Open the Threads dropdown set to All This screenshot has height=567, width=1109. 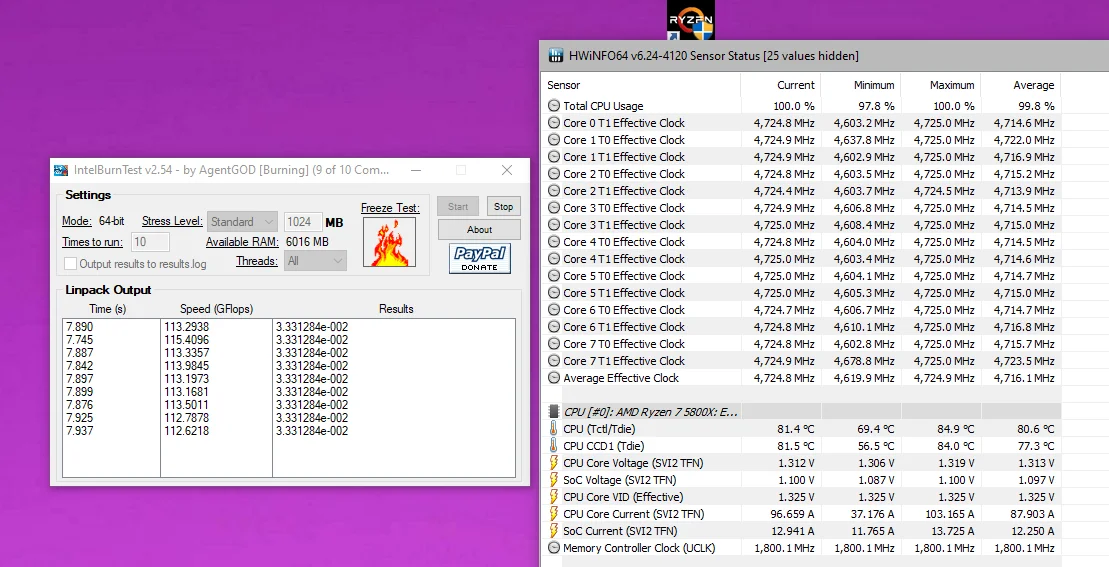(x=315, y=261)
